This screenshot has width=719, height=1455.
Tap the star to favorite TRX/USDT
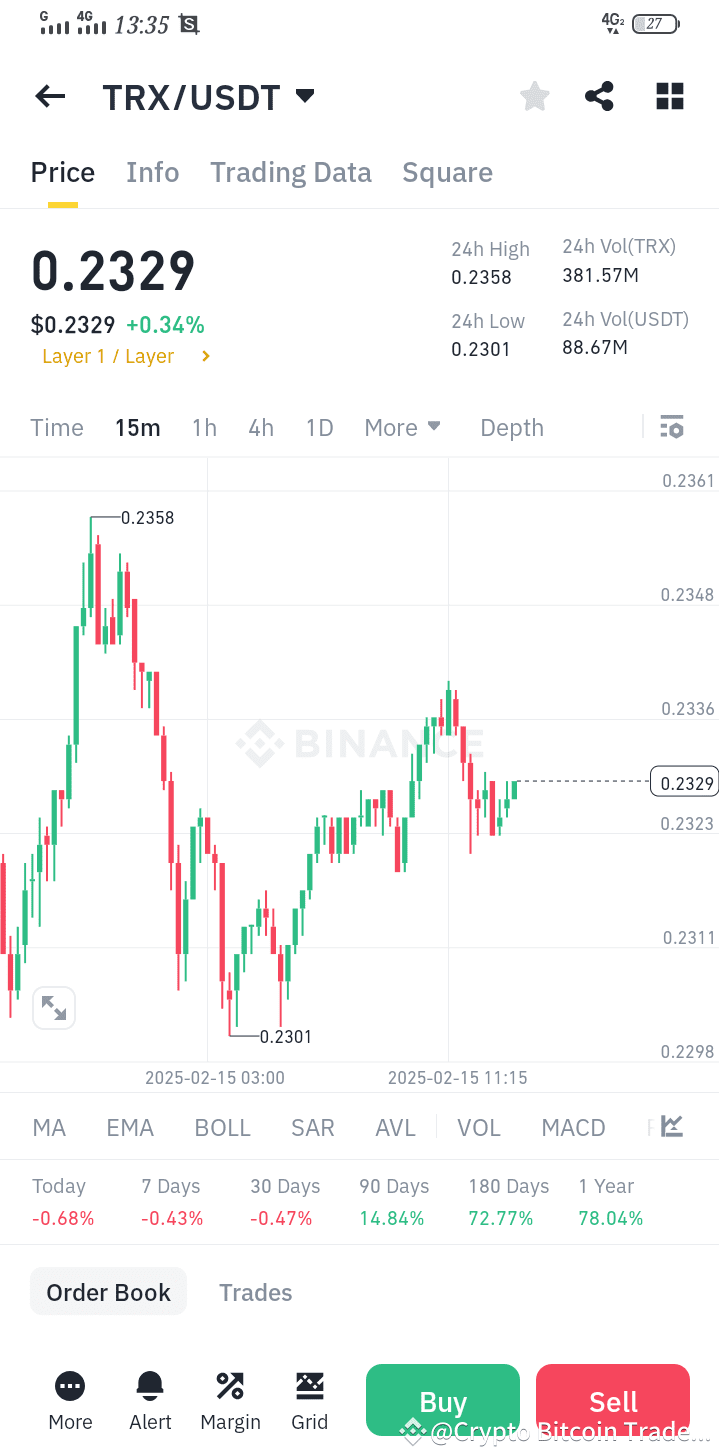coord(534,96)
